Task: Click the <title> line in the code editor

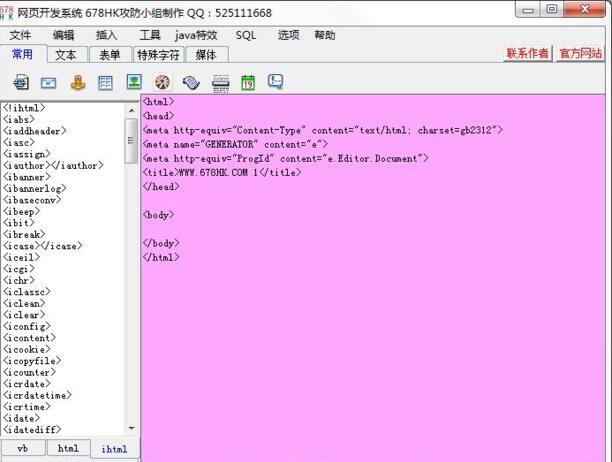Action: (222, 172)
